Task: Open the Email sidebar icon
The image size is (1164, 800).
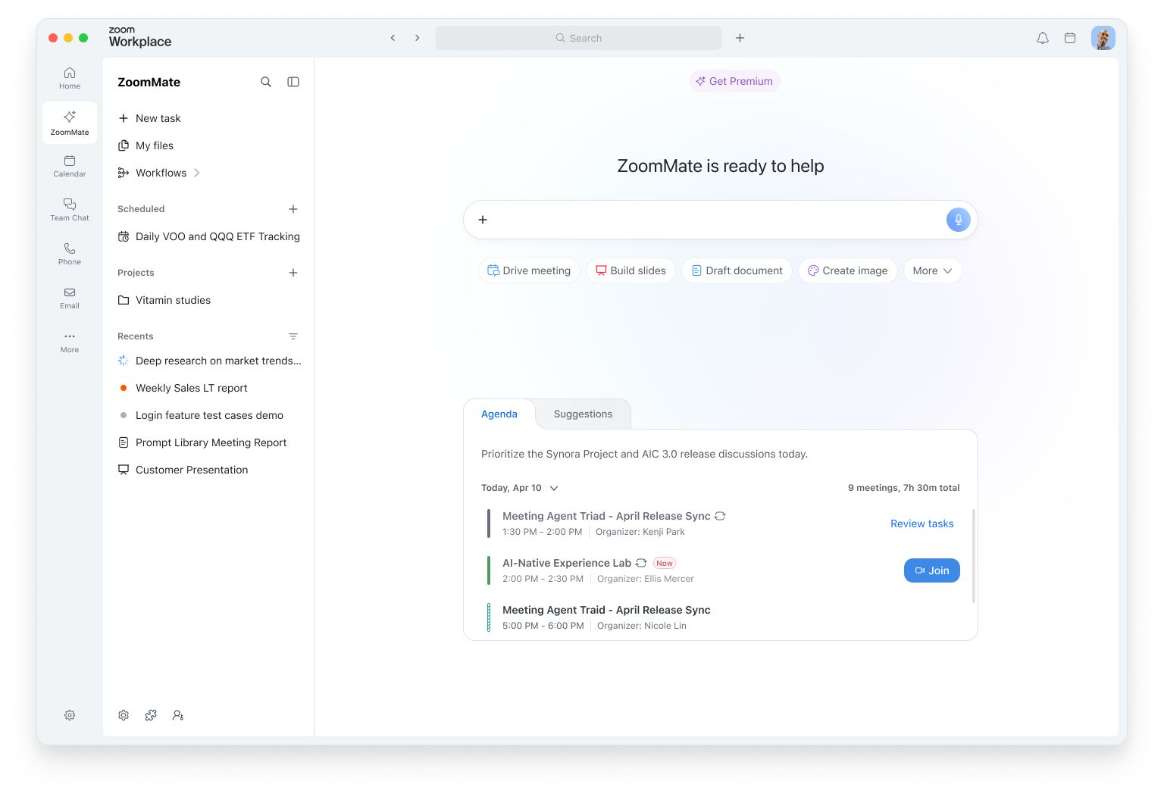Action: tap(70, 298)
